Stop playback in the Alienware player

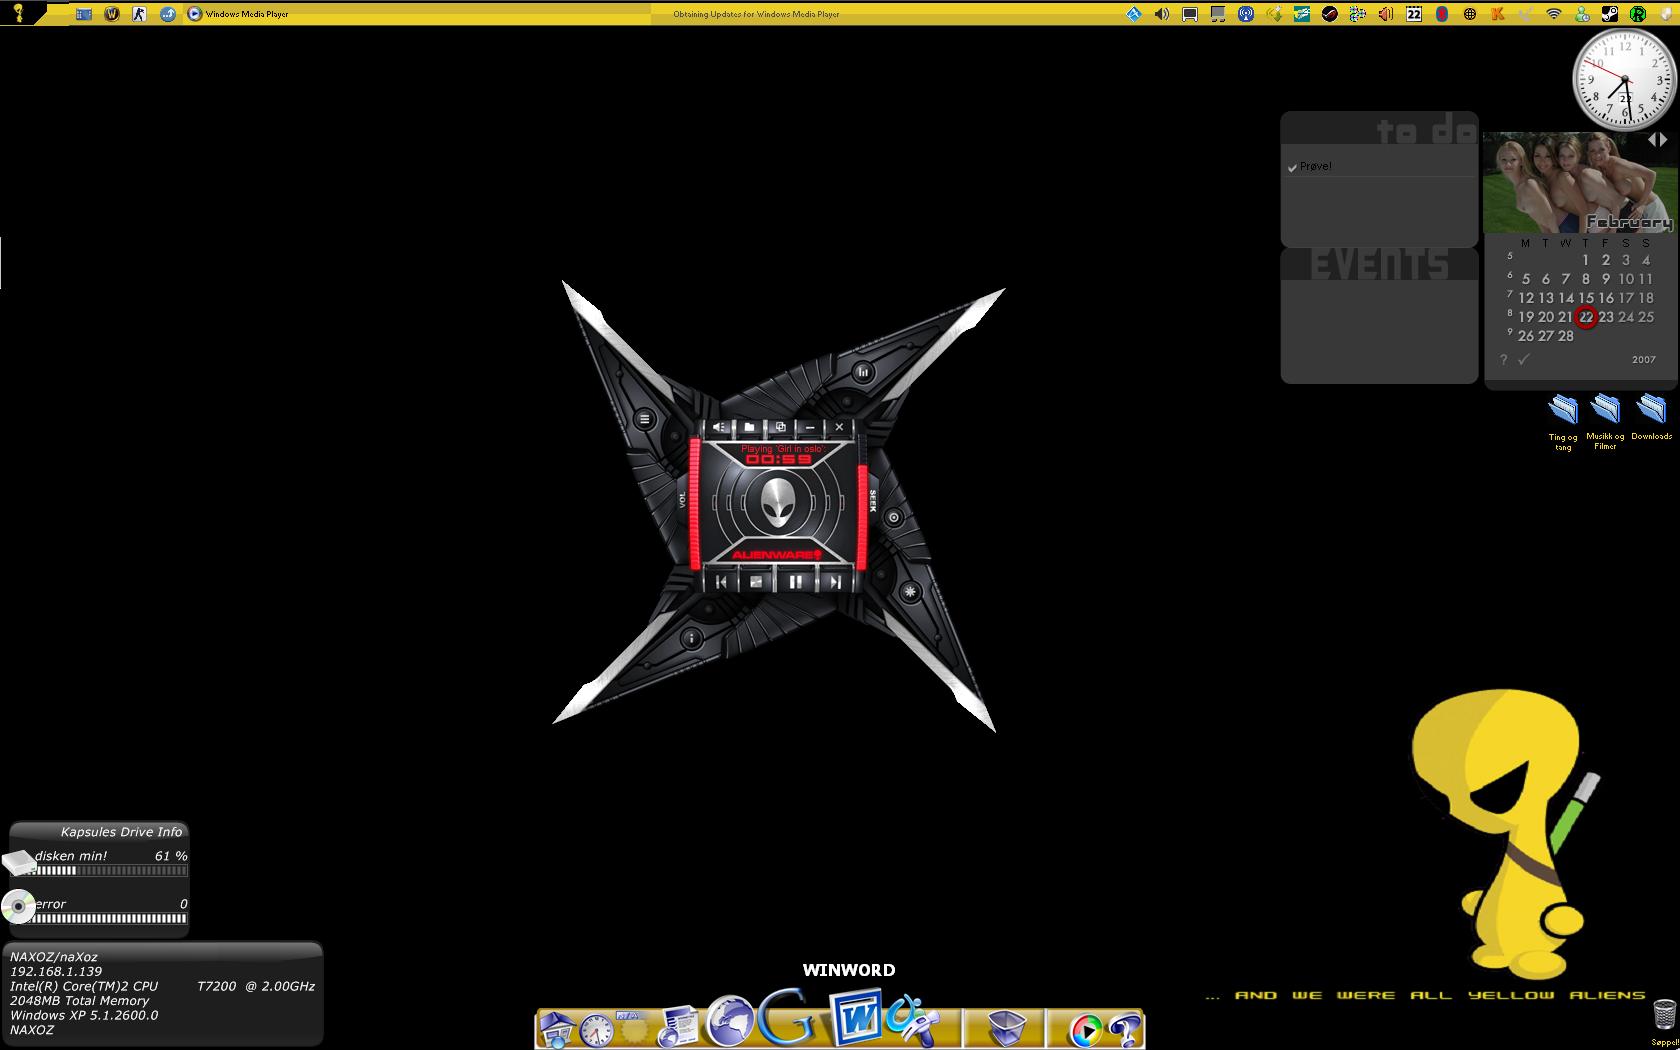tap(757, 581)
